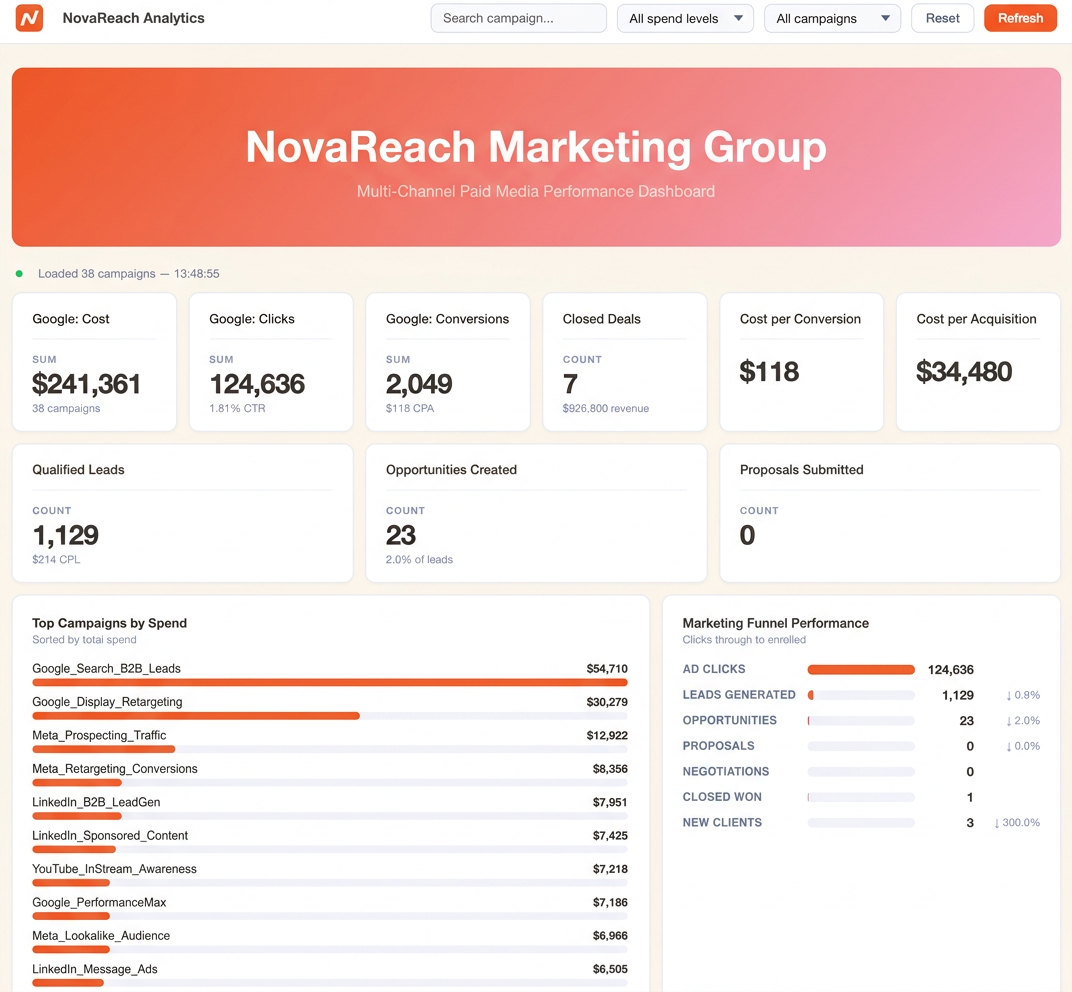
Task: Open the All campaigns dropdown
Action: 832,18
